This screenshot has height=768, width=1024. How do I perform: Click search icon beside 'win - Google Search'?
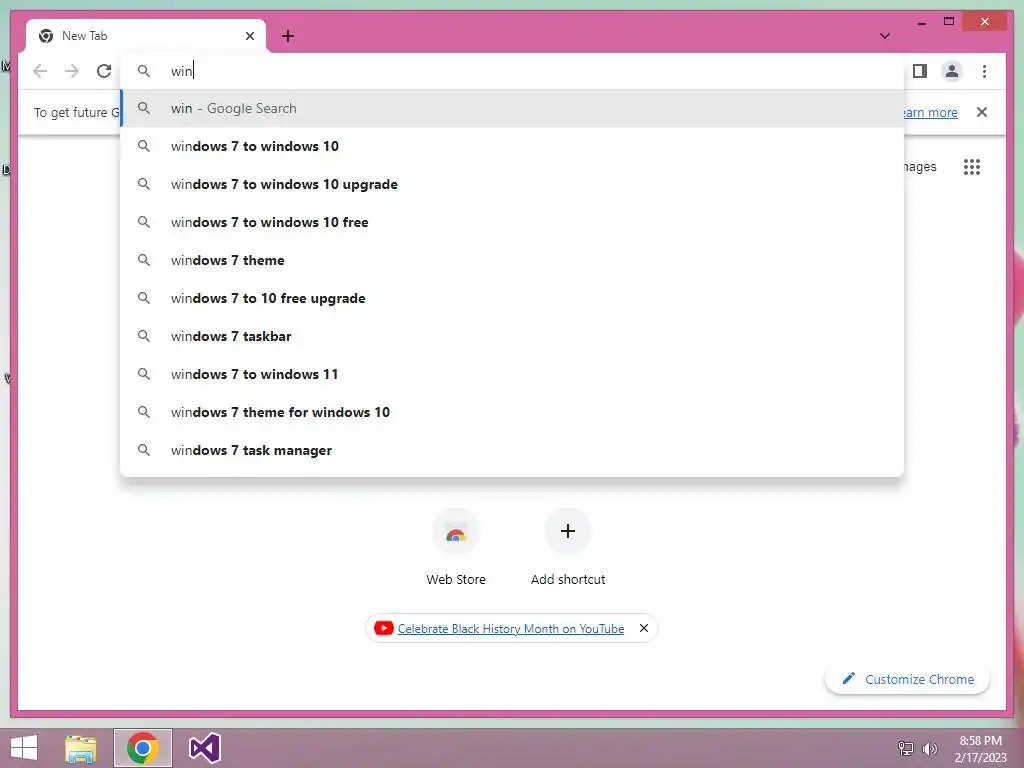(x=144, y=108)
